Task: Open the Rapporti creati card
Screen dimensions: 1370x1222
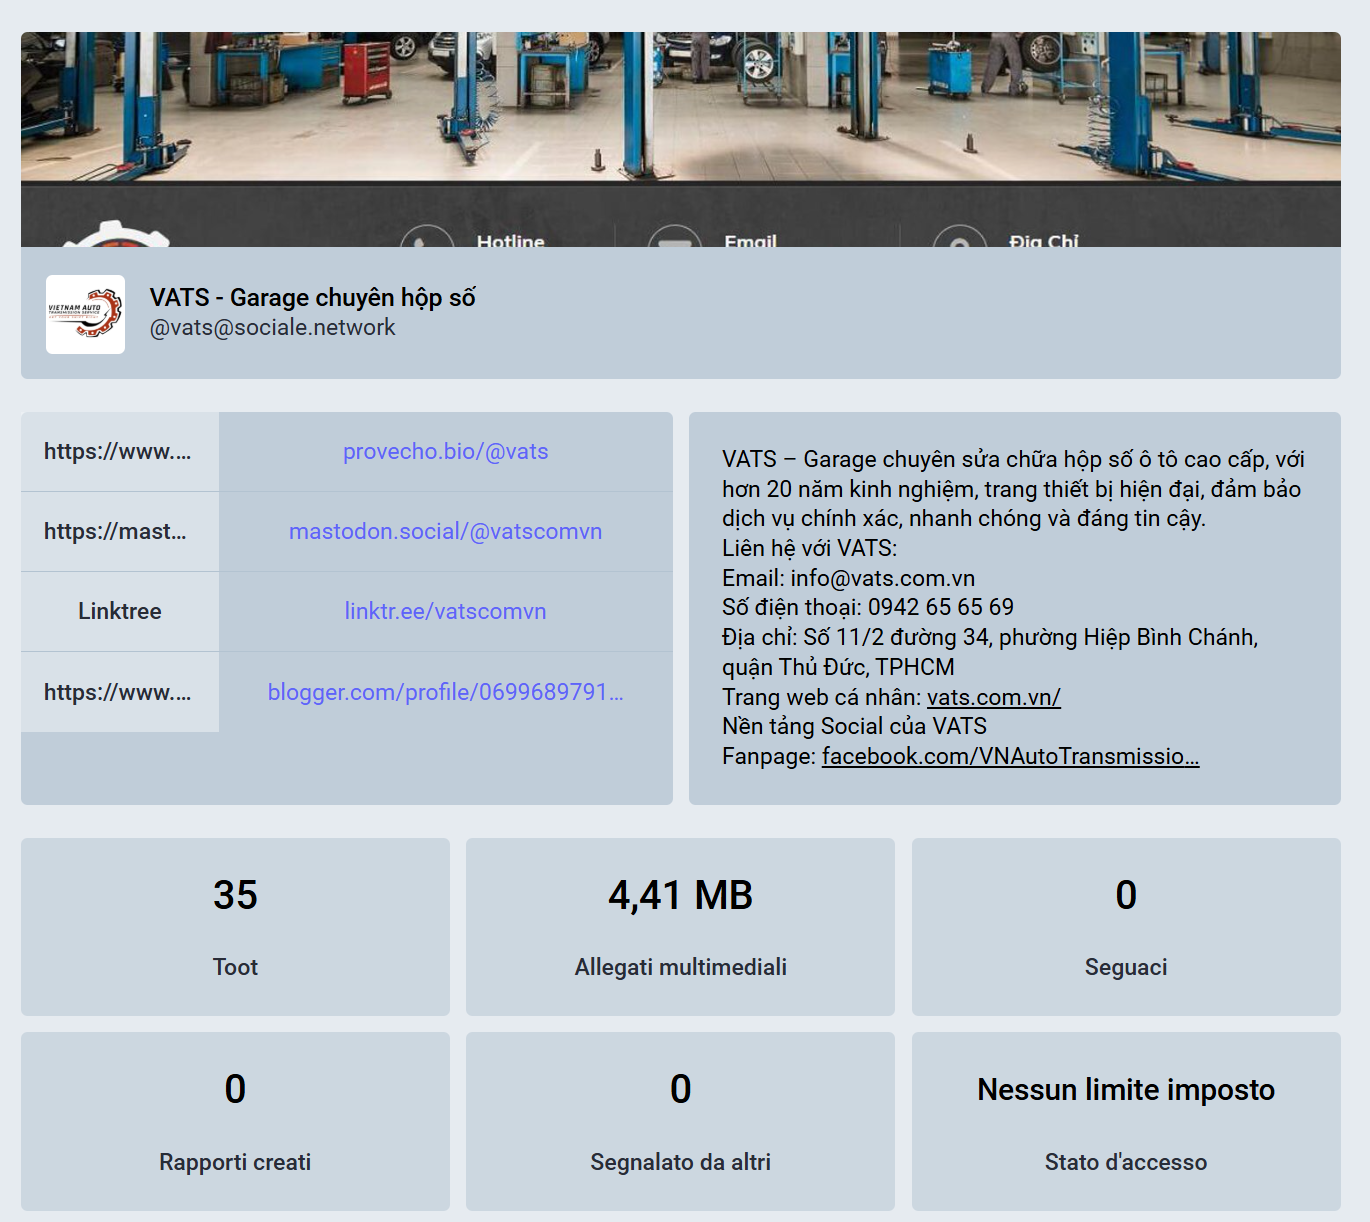Action: [x=235, y=1122]
